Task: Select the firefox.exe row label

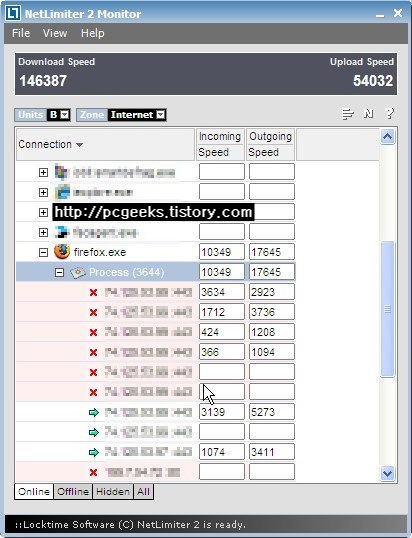Action: 100,253
